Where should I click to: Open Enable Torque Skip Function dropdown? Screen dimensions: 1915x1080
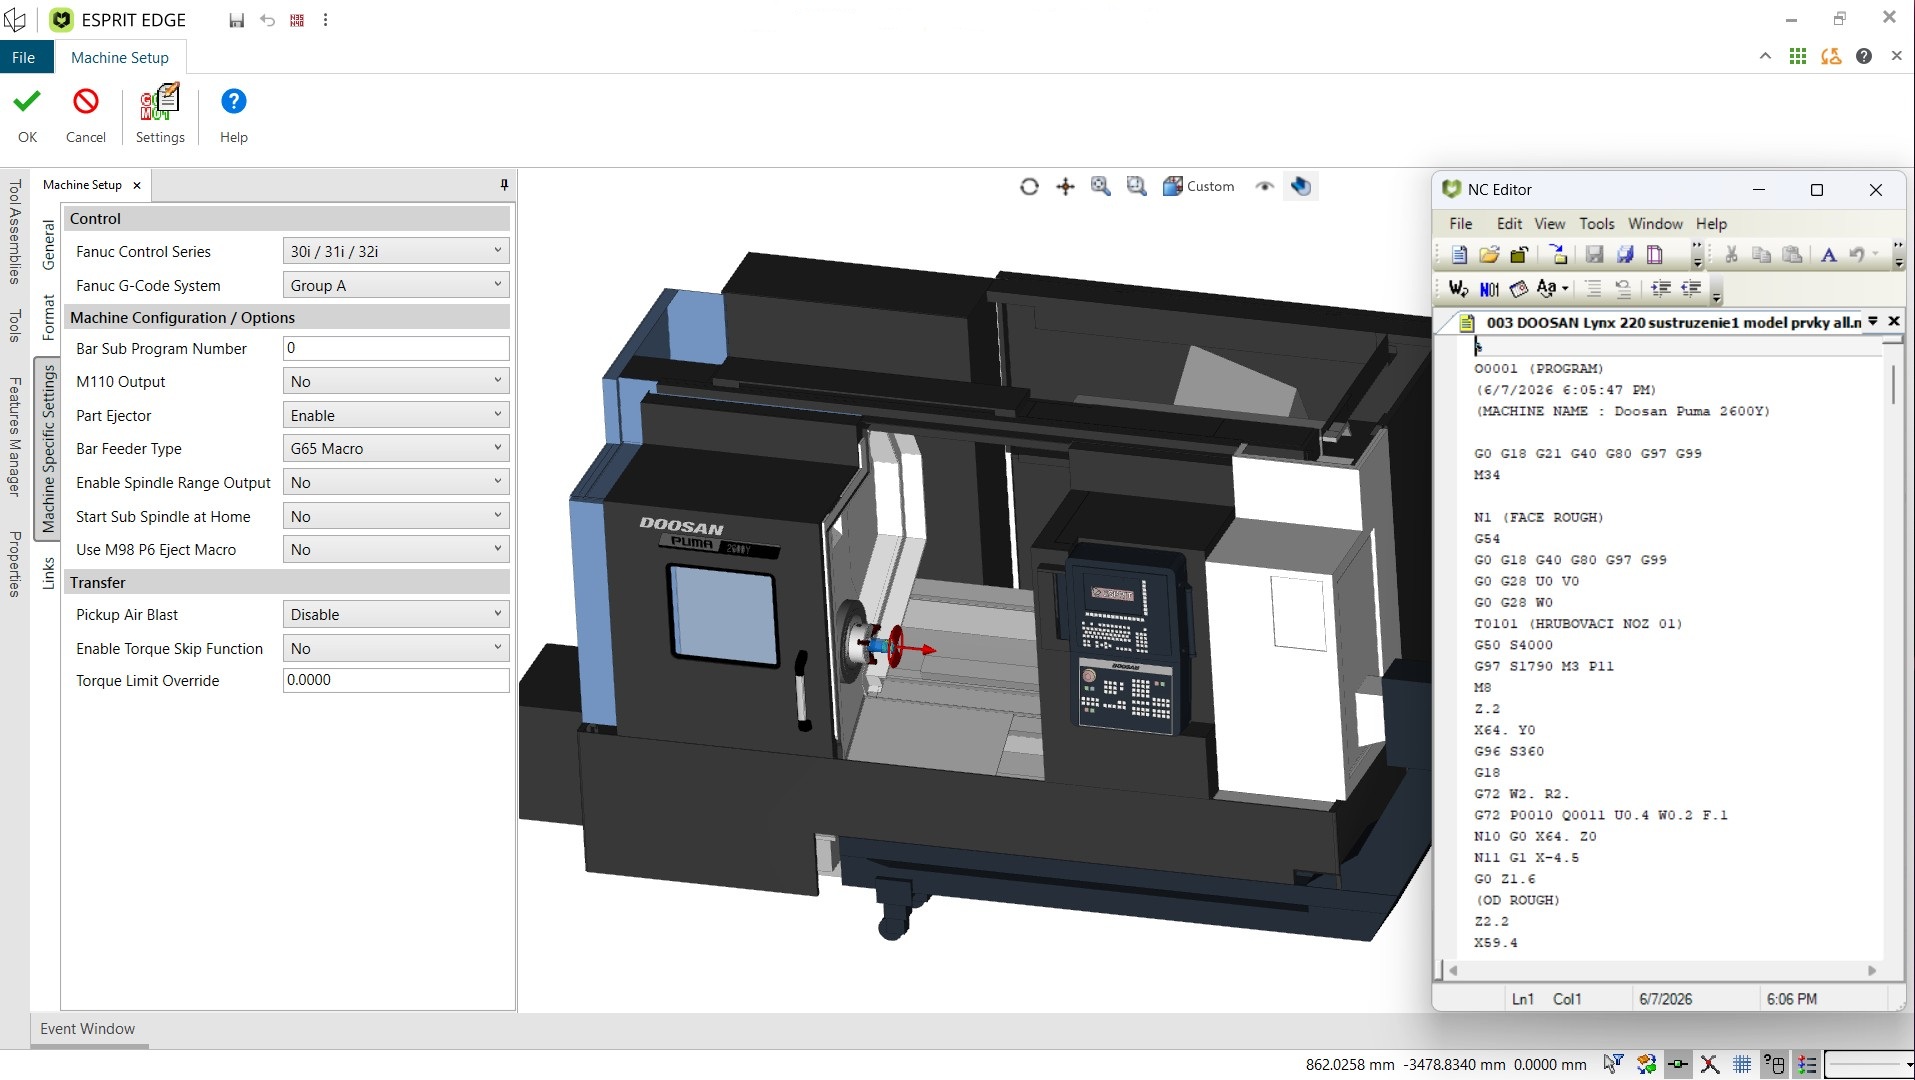pos(396,648)
